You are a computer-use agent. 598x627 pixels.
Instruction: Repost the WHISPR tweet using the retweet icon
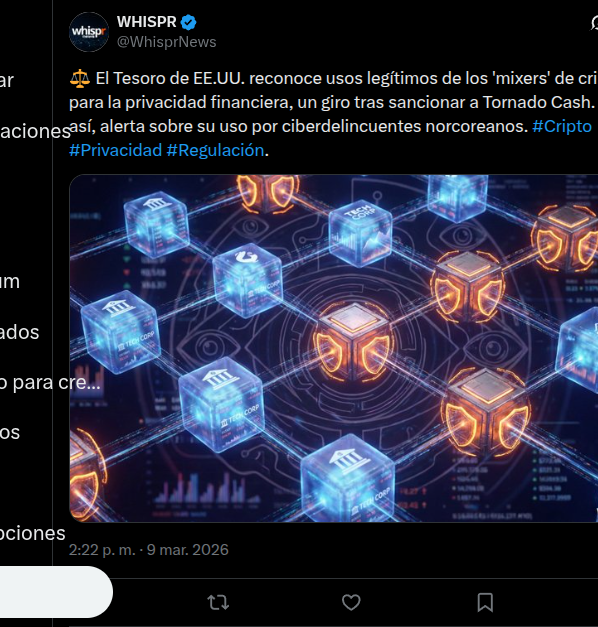click(218, 602)
